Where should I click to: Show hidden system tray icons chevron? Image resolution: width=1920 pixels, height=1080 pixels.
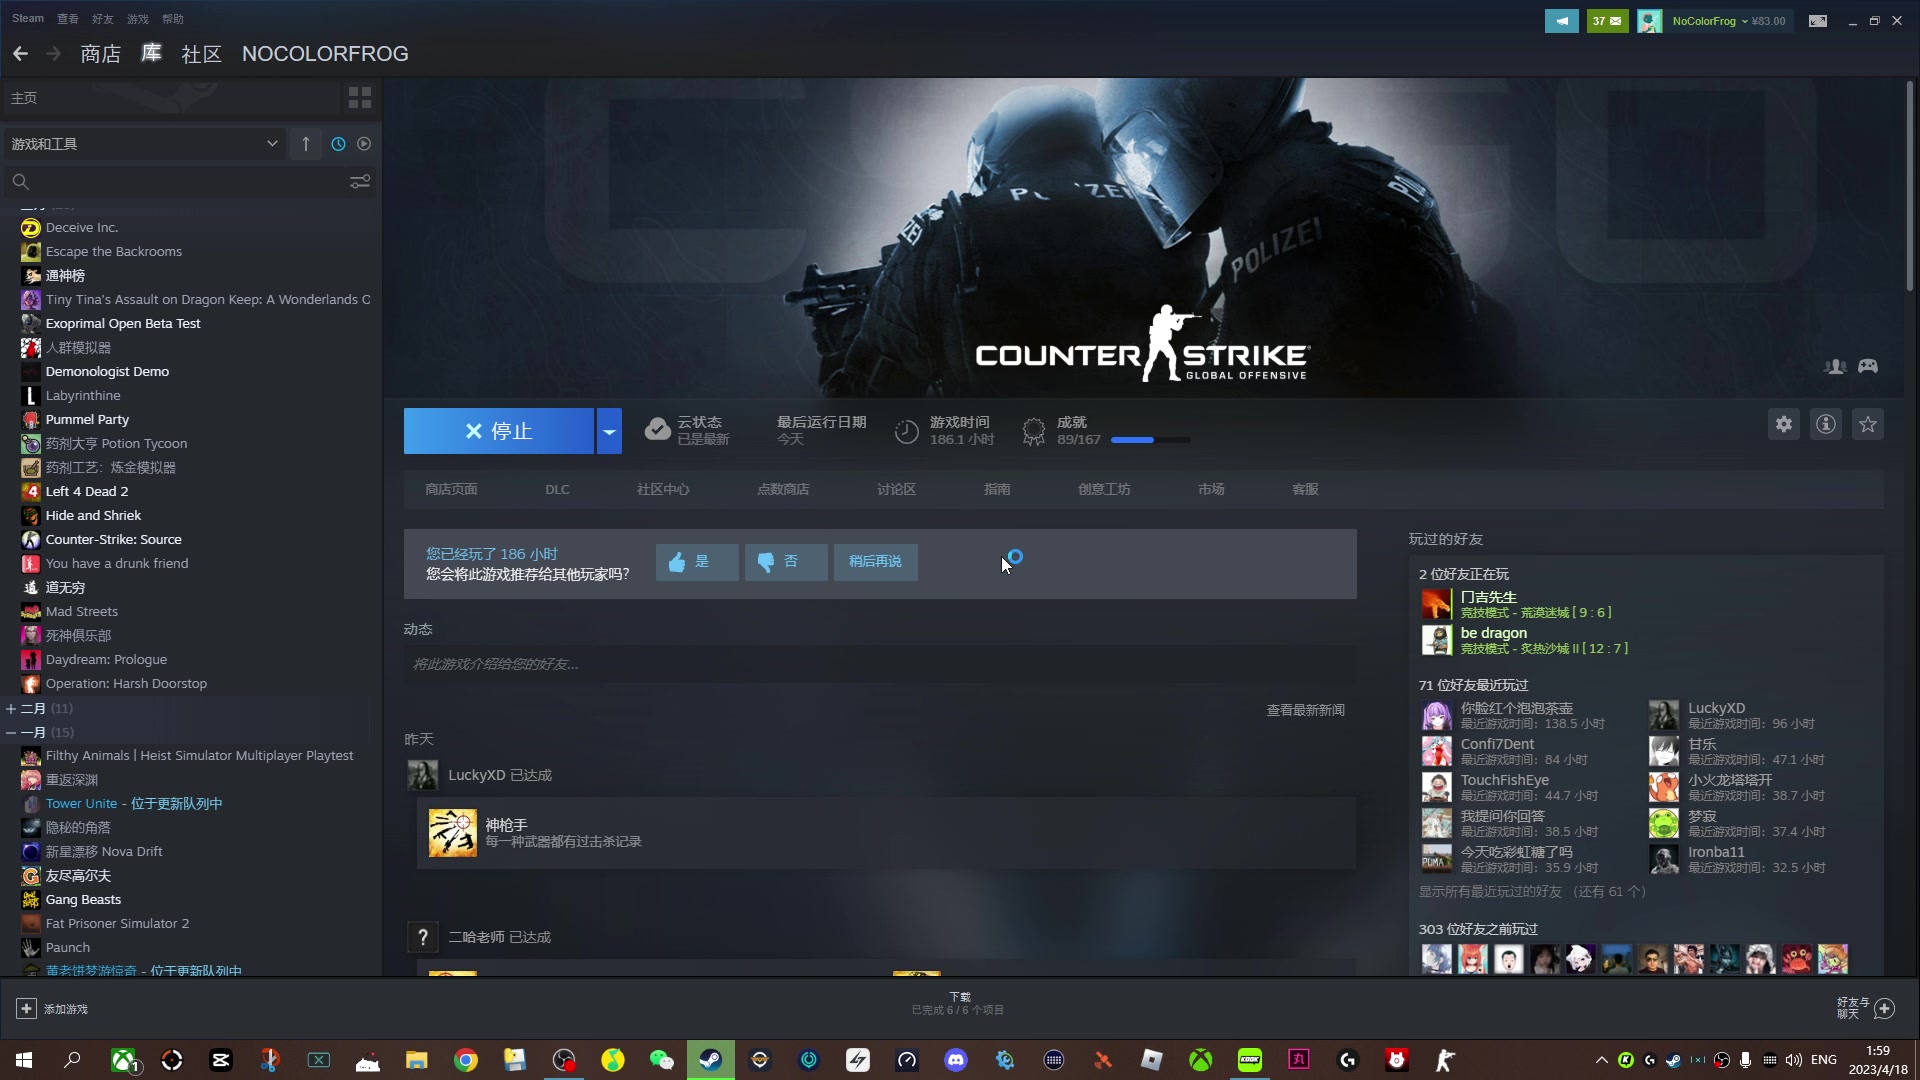pos(1602,1060)
